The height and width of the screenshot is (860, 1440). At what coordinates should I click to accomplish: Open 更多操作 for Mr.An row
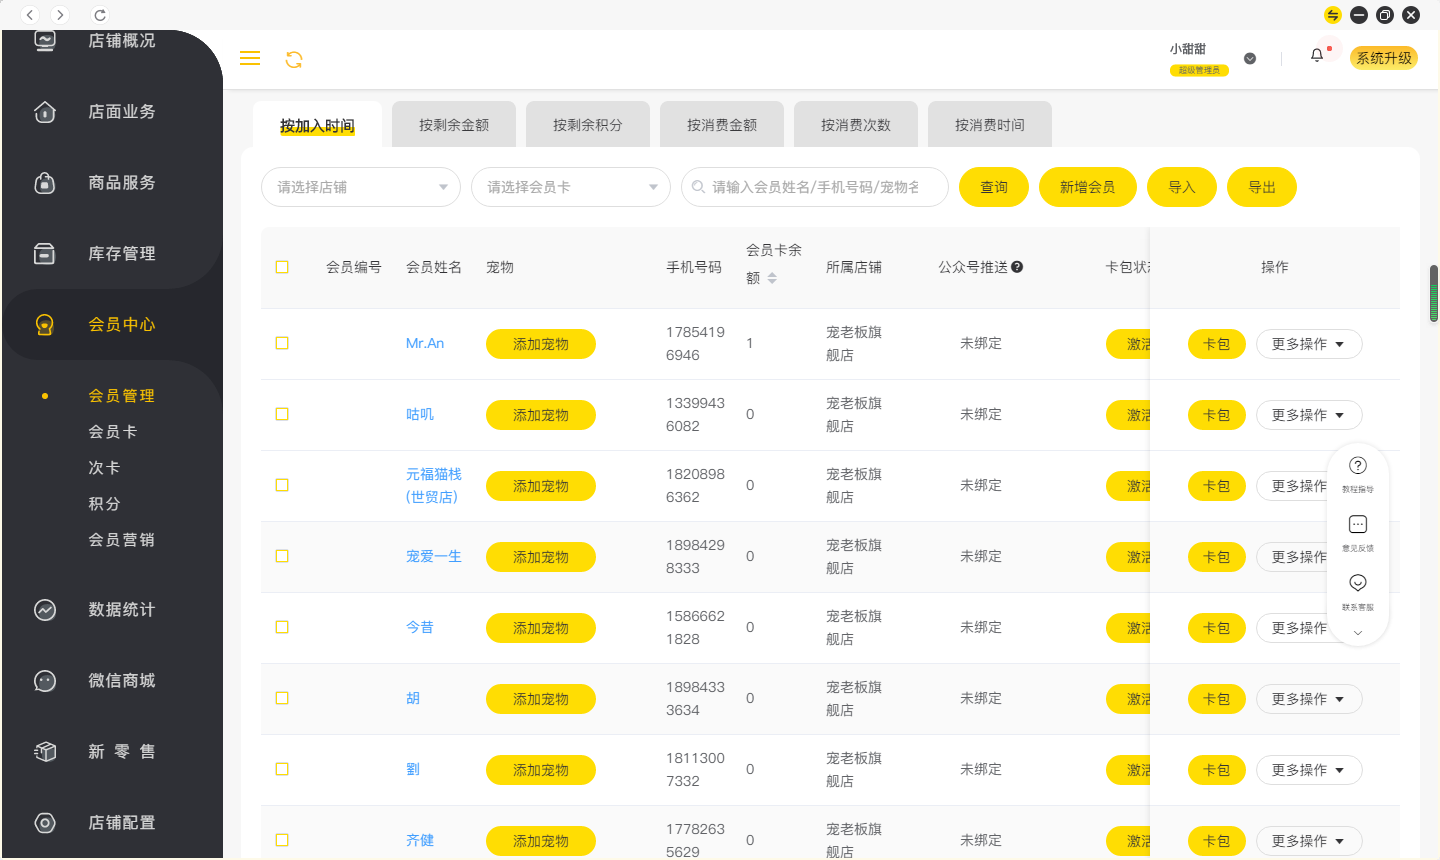pos(1309,344)
